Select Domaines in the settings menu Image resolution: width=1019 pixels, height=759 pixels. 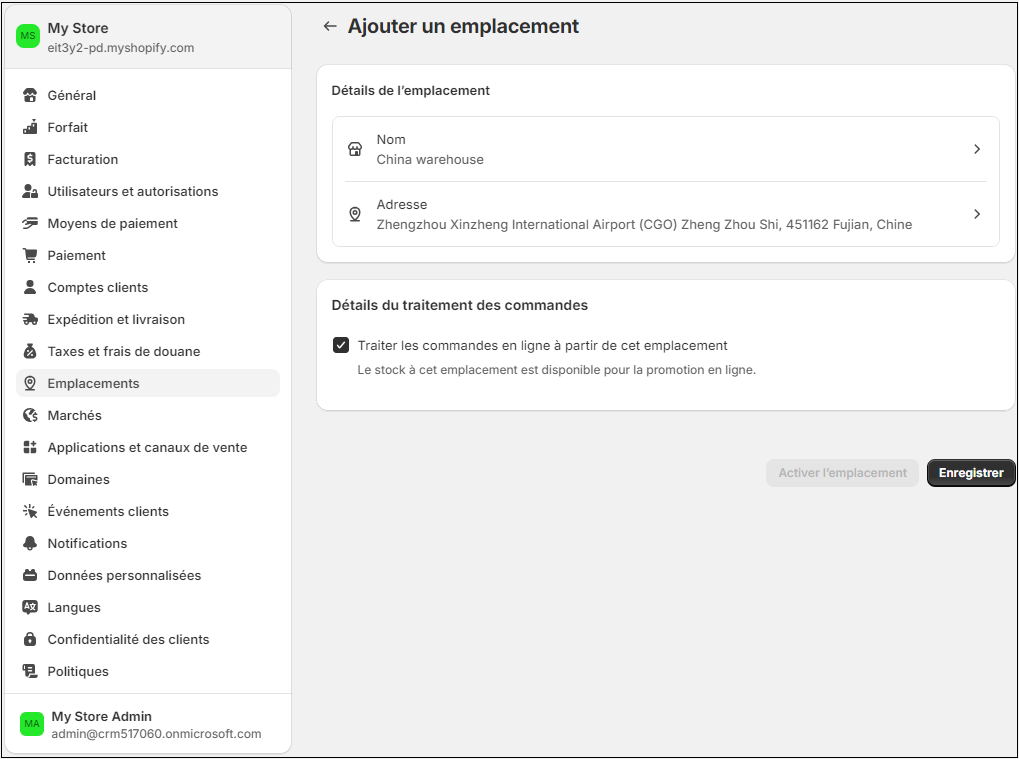79,480
